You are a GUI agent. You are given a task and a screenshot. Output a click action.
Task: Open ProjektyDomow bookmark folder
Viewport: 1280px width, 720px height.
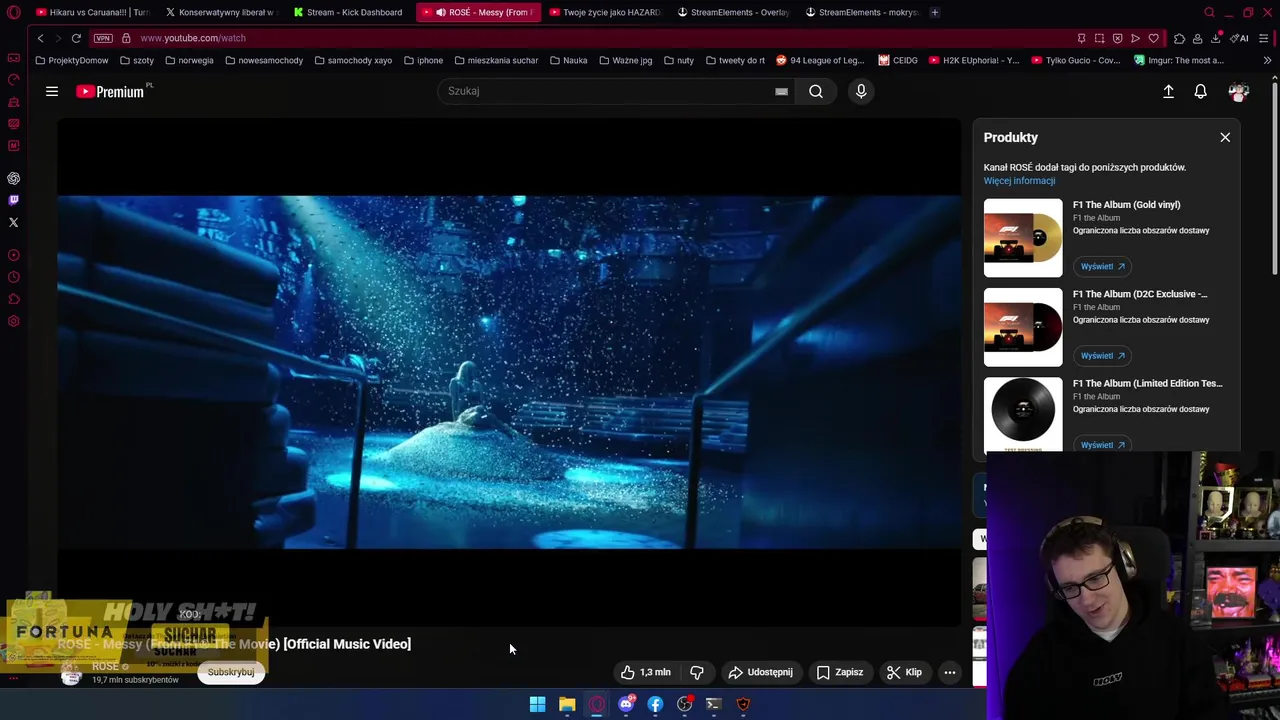click(71, 60)
